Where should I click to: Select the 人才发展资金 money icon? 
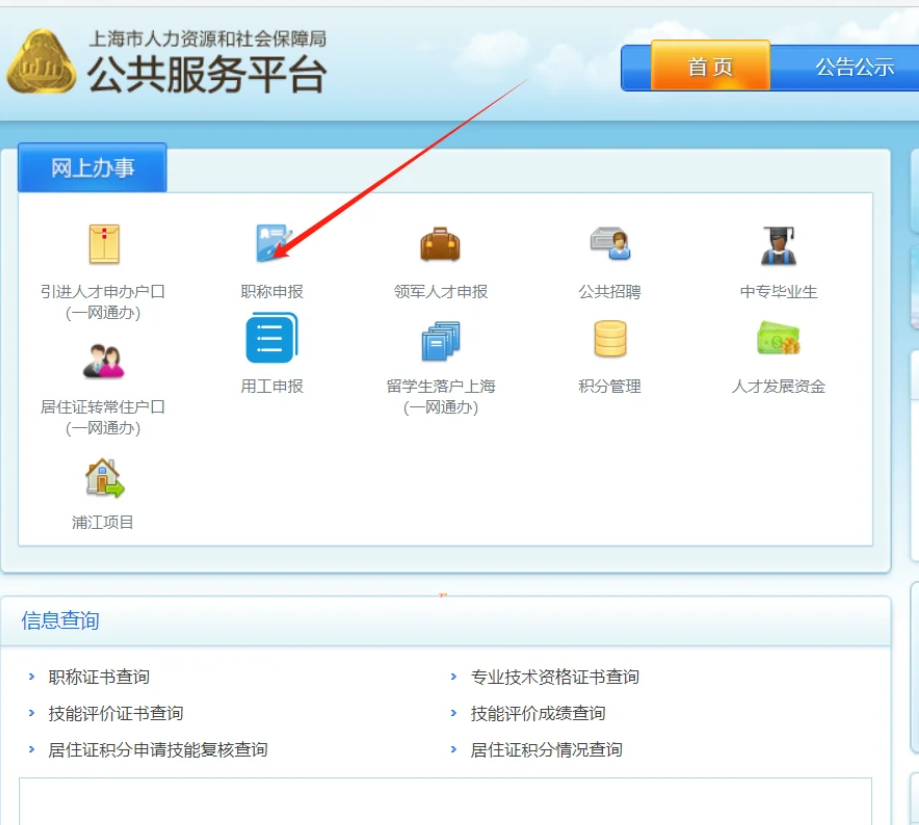point(779,338)
